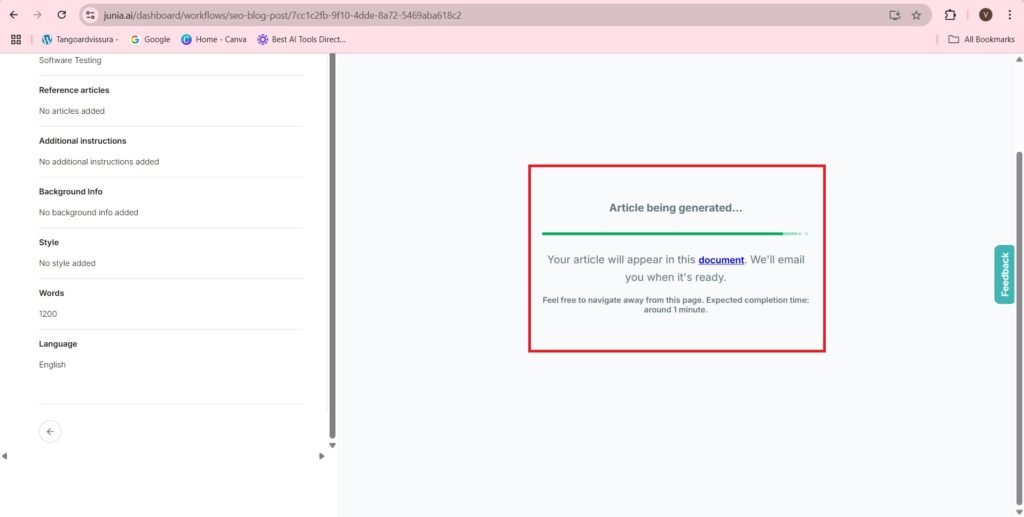Reload the page
The width and height of the screenshot is (1024, 517).
pyautogui.click(x=61, y=14)
